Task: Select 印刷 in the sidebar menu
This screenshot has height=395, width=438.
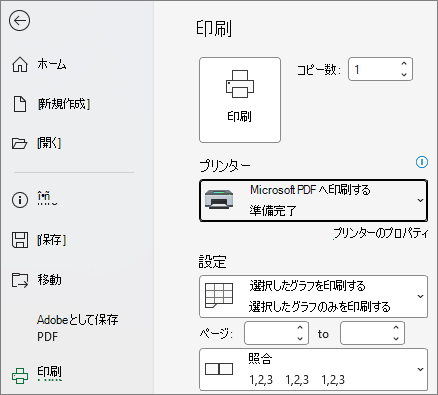Action: pyautogui.click(x=49, y=372)
